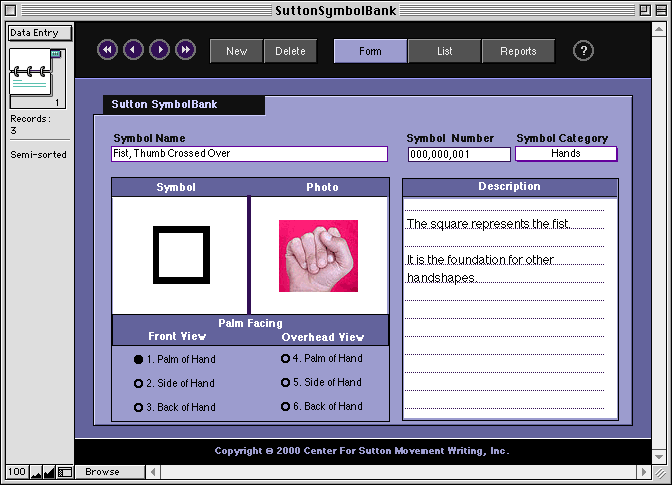Click the SuttonSymbolBank window title
The width and height of the screenshot is (672, 485).
[336, 10]
